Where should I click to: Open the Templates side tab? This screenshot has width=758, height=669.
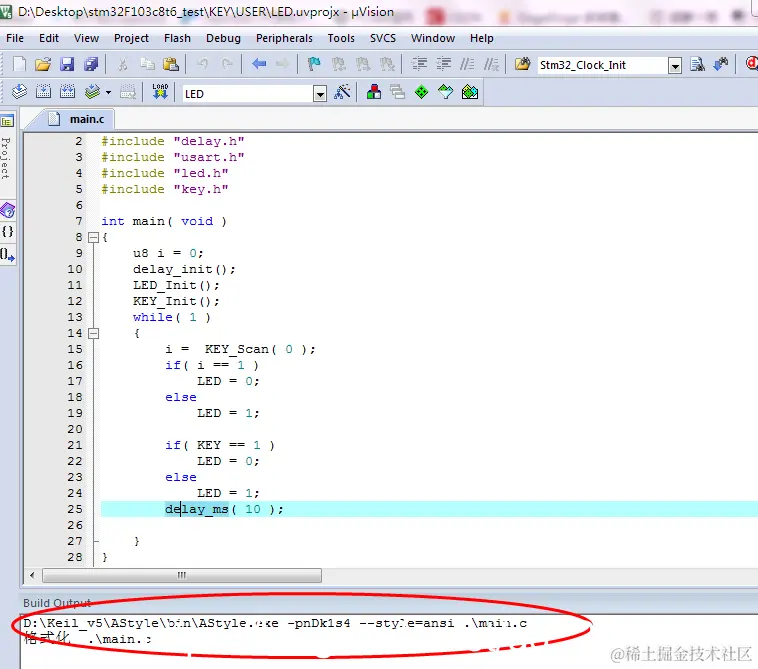click(x=7, y=254)
